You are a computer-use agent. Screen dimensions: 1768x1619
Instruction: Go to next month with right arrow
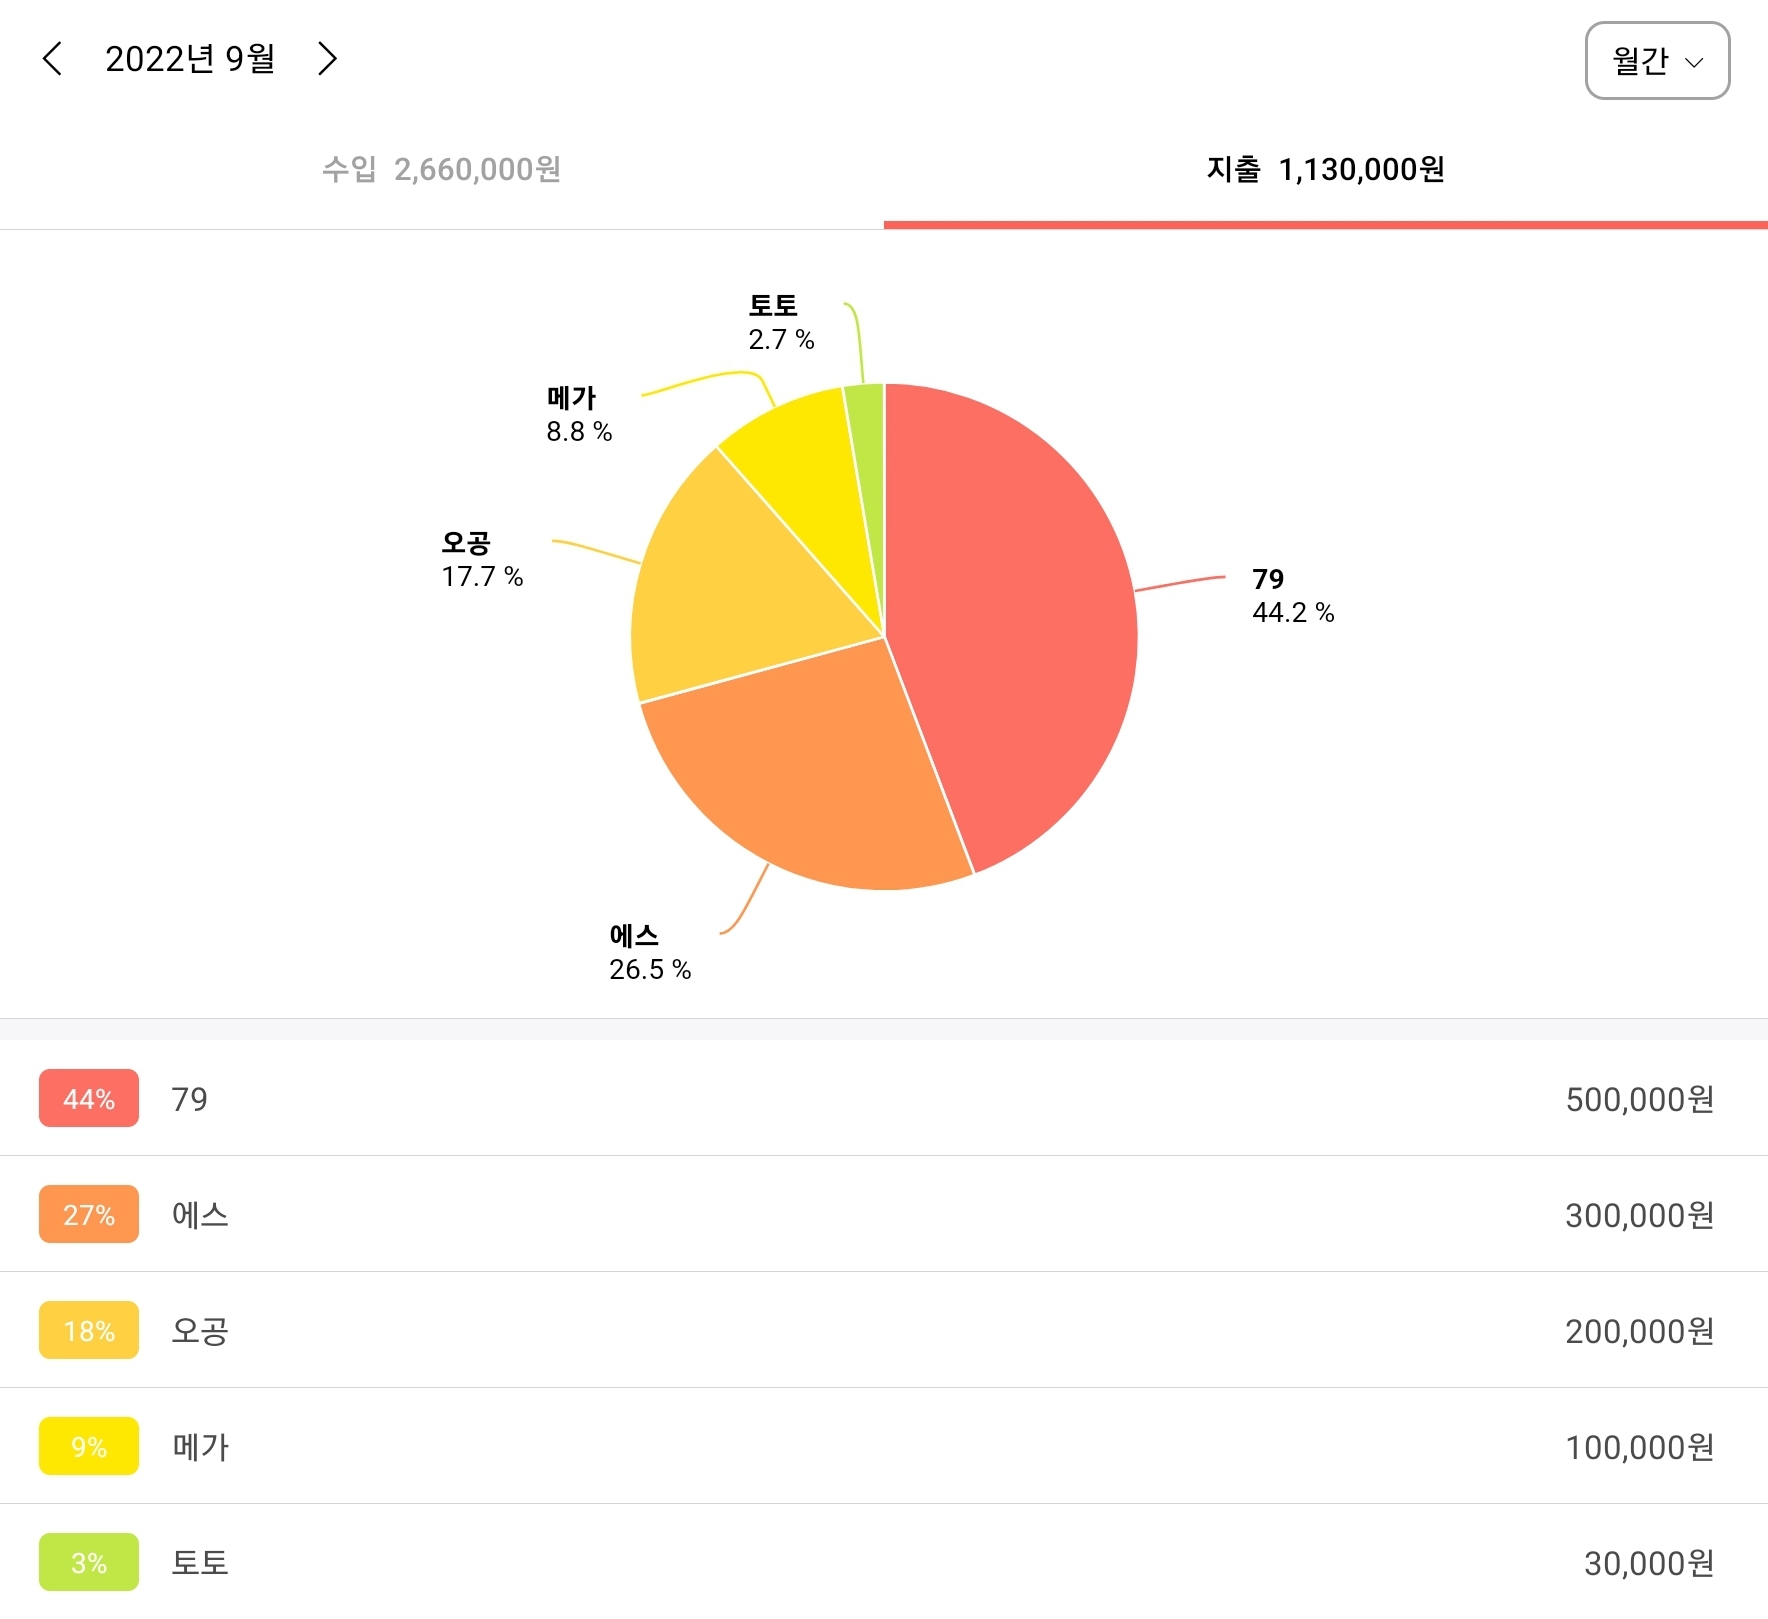pos(327,59)
